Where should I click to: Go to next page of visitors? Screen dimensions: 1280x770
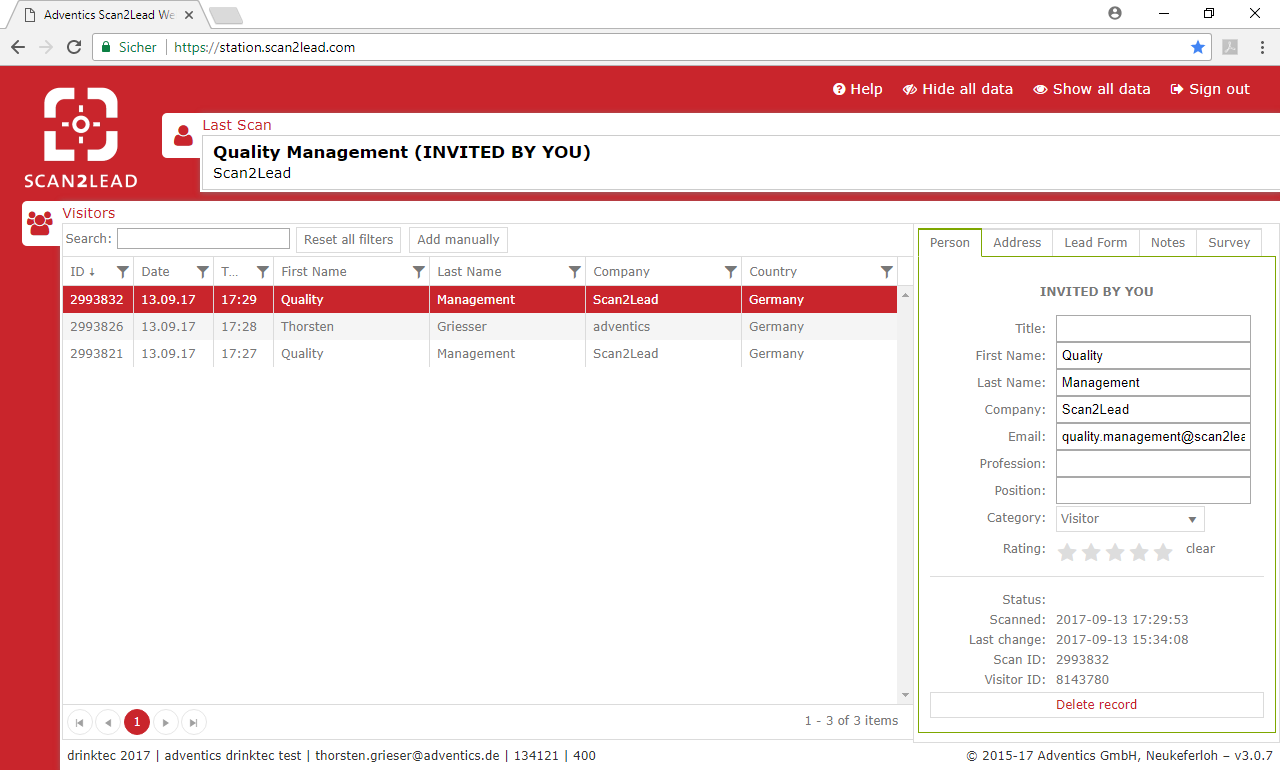pyautogui.click(x=166, y=722)
